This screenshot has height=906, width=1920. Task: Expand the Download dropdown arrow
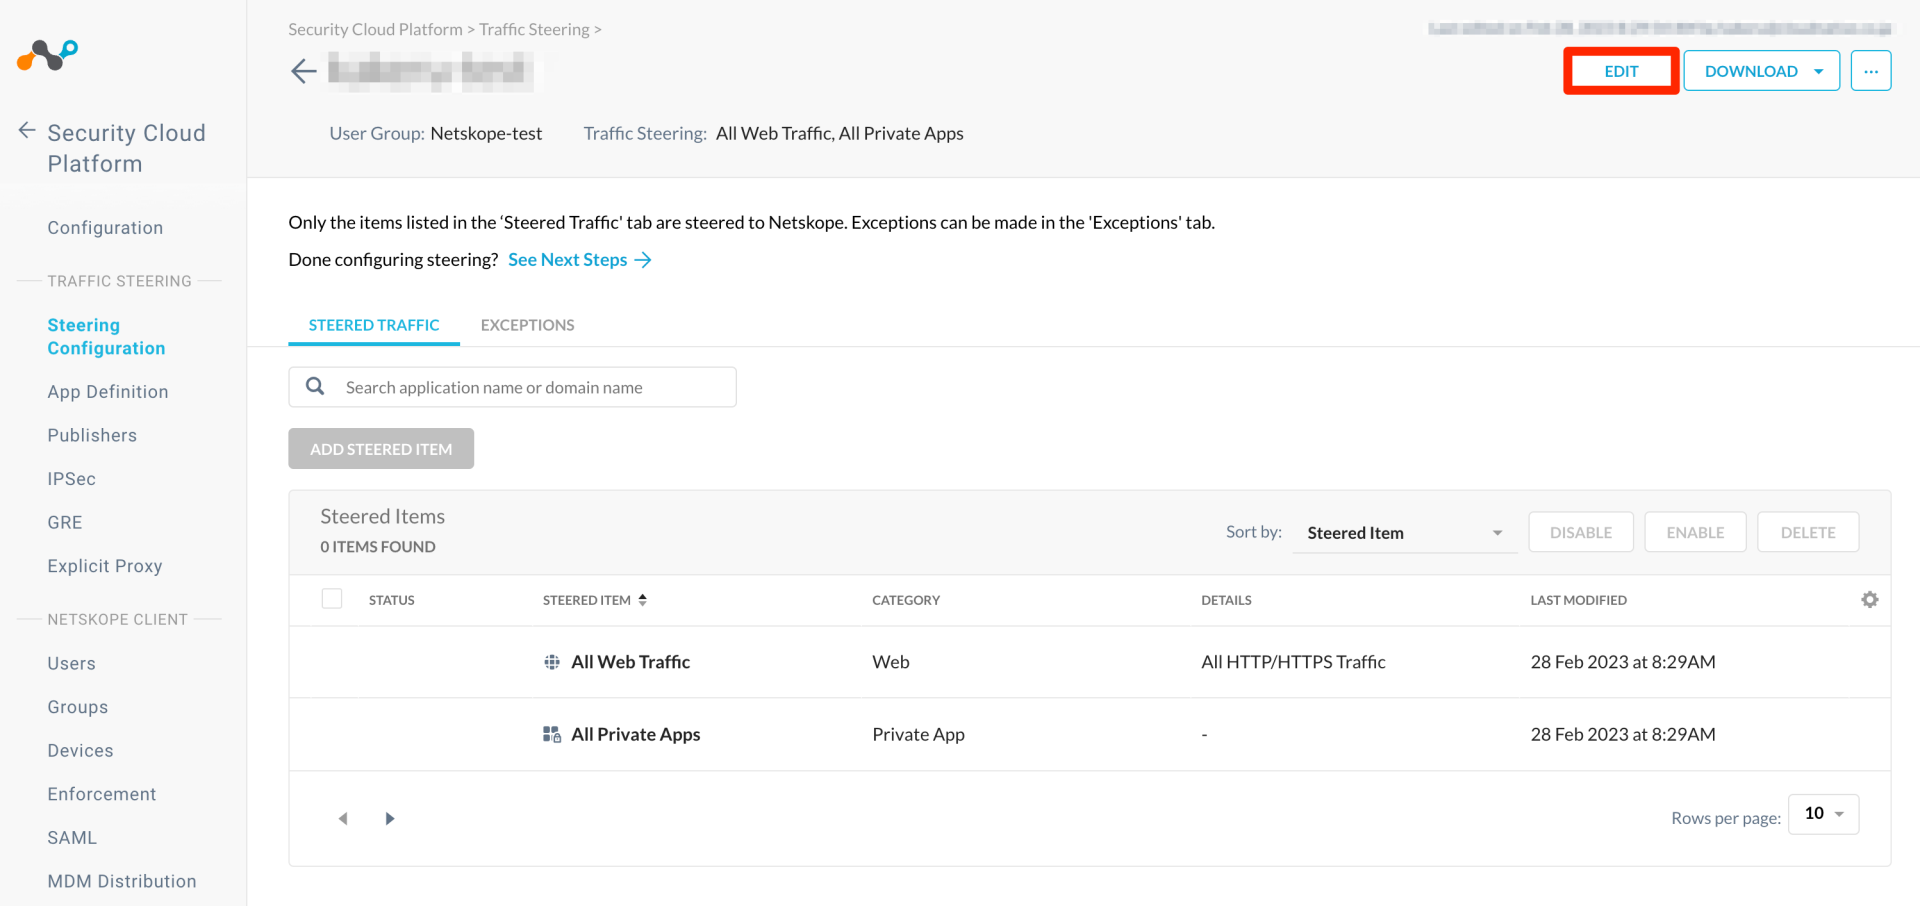coord(1820,70)
